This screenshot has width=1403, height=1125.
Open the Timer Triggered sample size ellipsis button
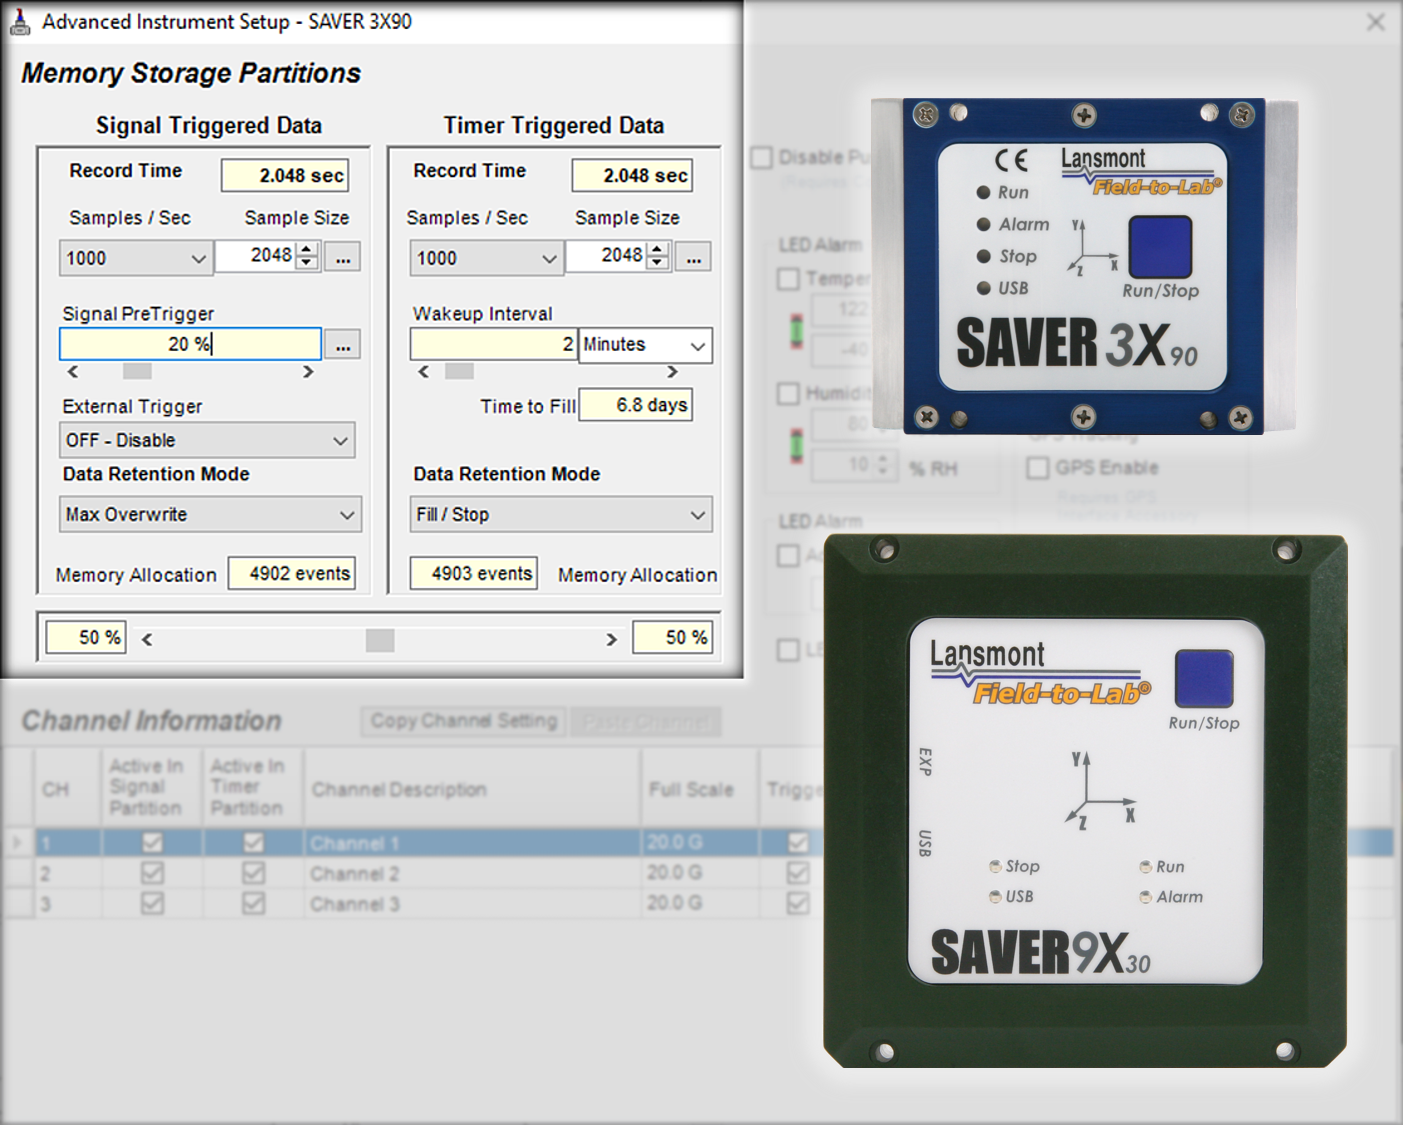click(693, 258)
